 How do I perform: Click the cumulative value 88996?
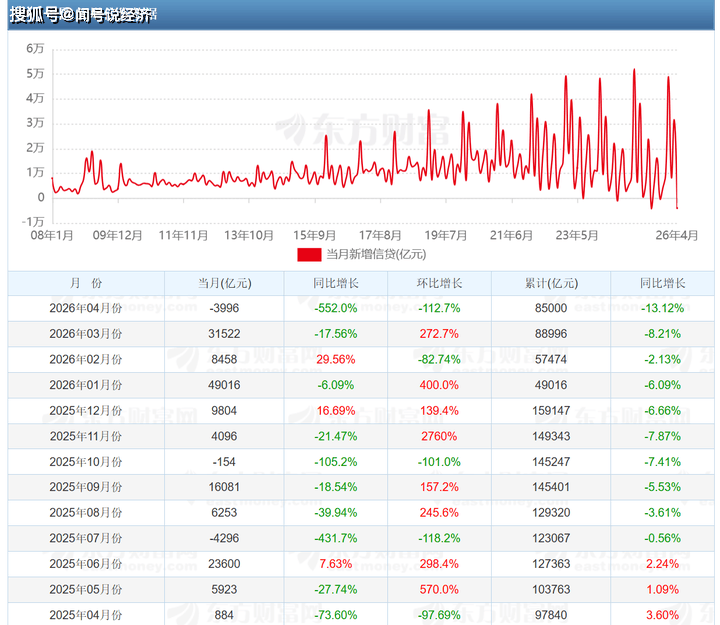click(551, 334)
